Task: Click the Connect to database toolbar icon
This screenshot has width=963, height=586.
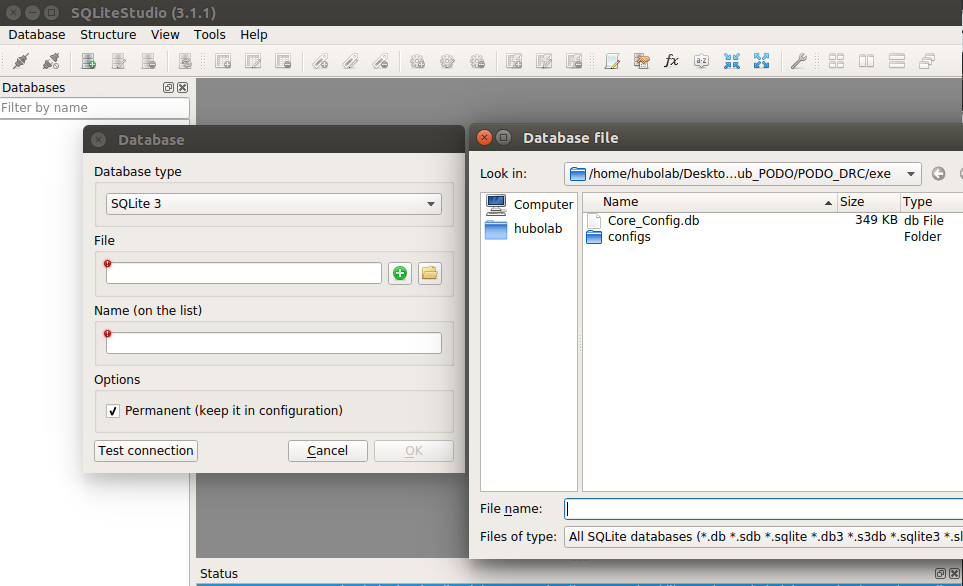Action: tap(21, 61)
